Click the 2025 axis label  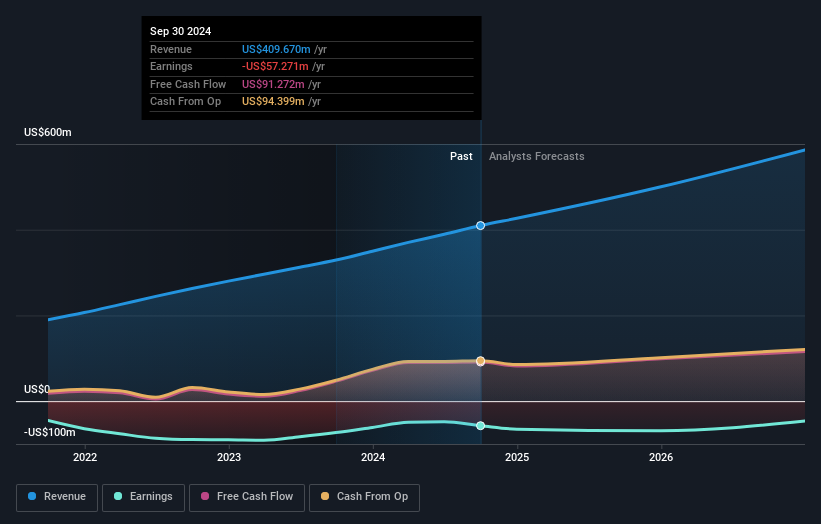tap(517, 457)
